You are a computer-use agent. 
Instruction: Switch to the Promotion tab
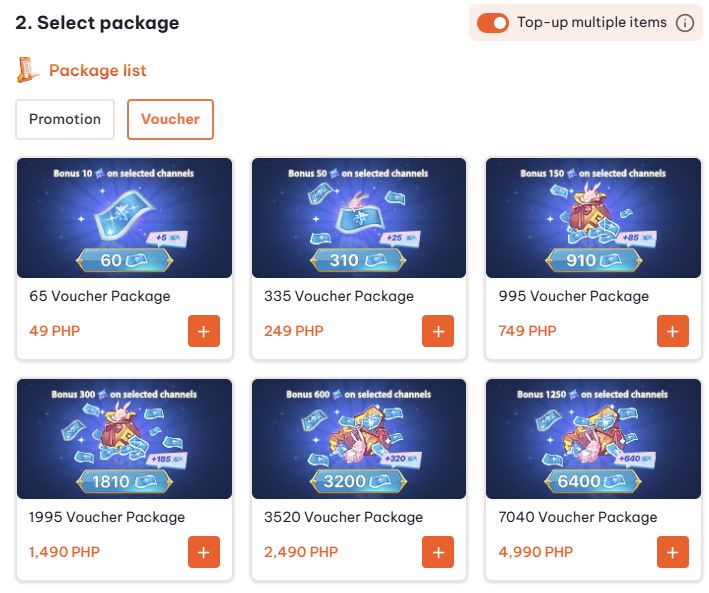(x=65, y=119)
